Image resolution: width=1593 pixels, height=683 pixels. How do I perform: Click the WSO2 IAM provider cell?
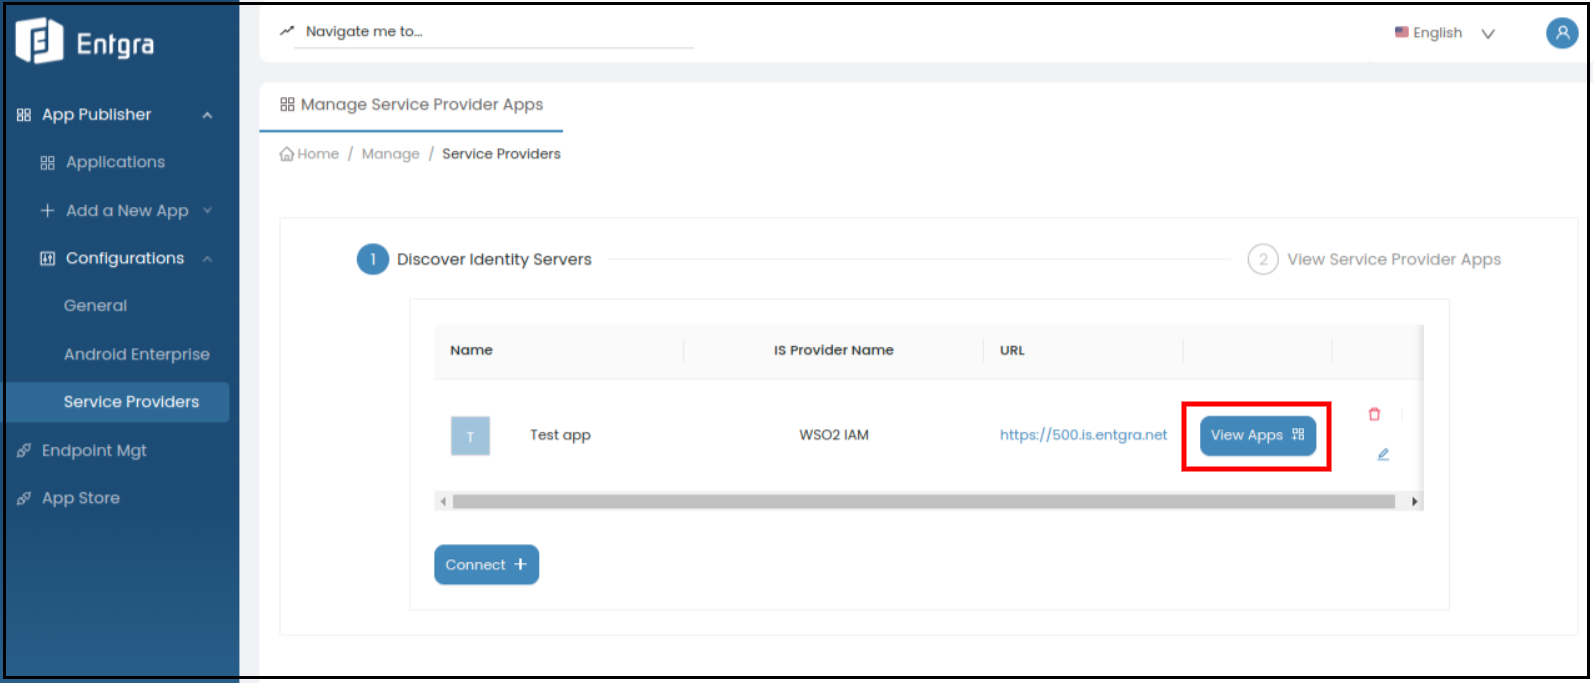coord(834,436)
